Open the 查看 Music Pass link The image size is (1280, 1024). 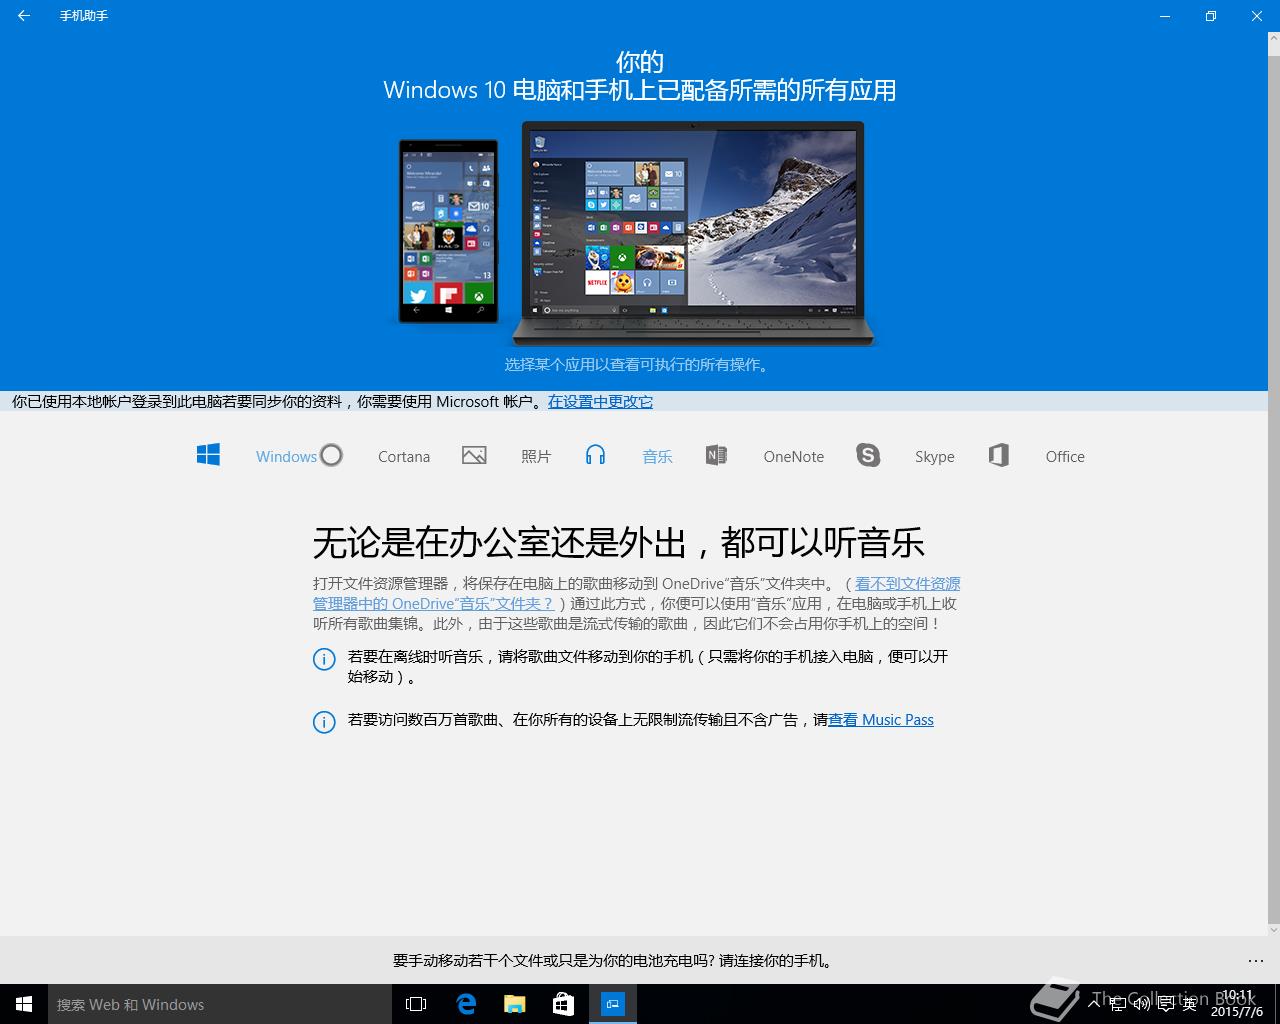[x=881, y=719]
